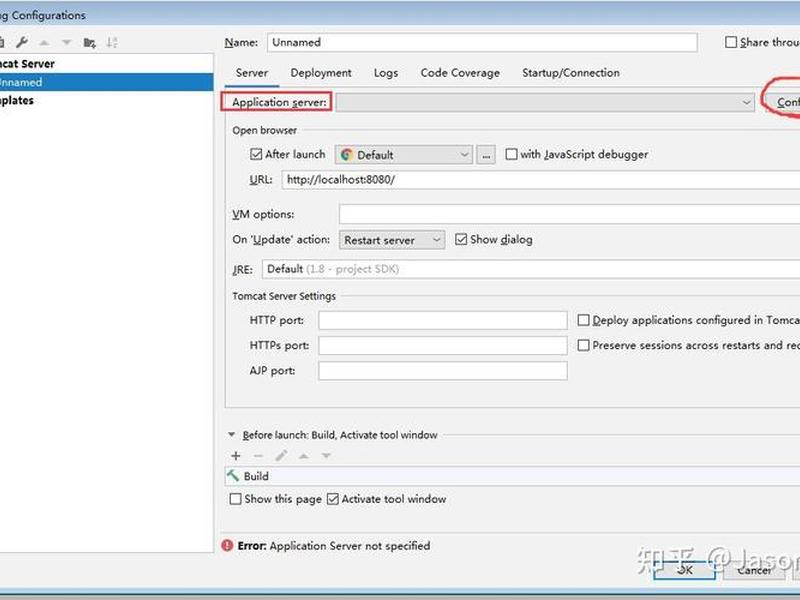Click the move task down arrow under Before launch
Image resolution: width=800 pixels, height=600 pixels.
(326, 456)
